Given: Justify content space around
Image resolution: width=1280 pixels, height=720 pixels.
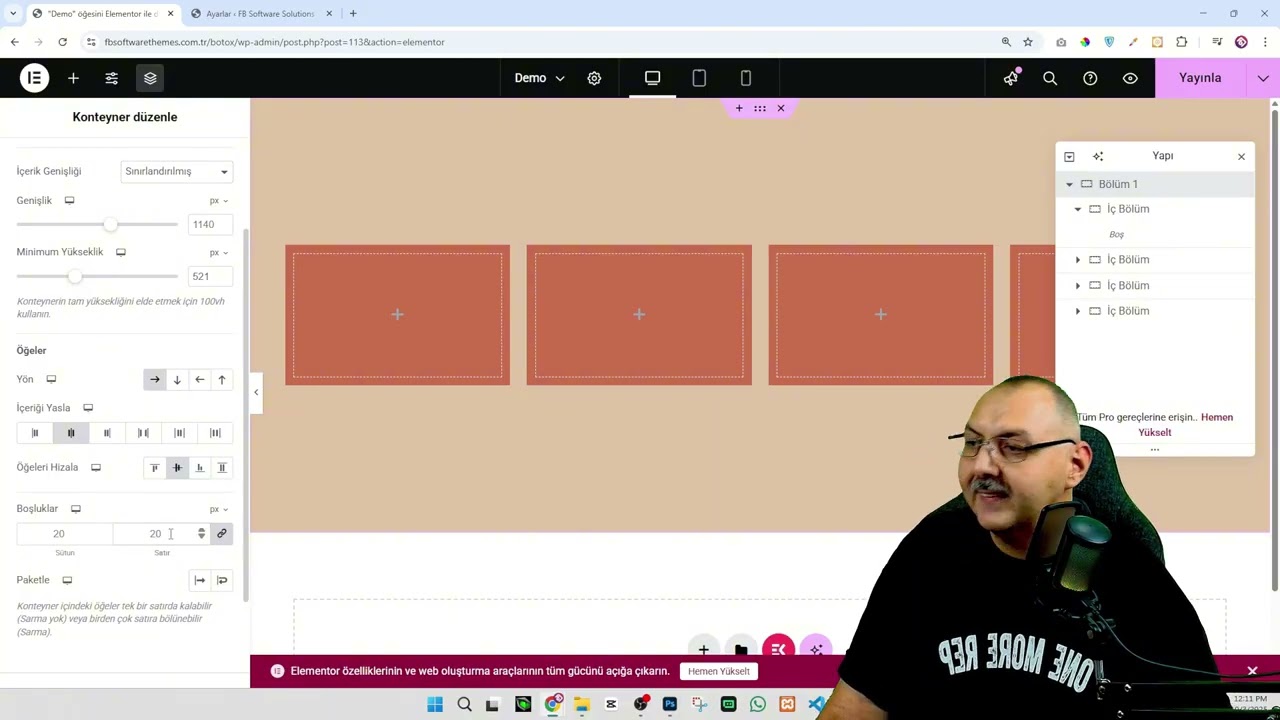Looking at the screenshot, I should (179, 433).
